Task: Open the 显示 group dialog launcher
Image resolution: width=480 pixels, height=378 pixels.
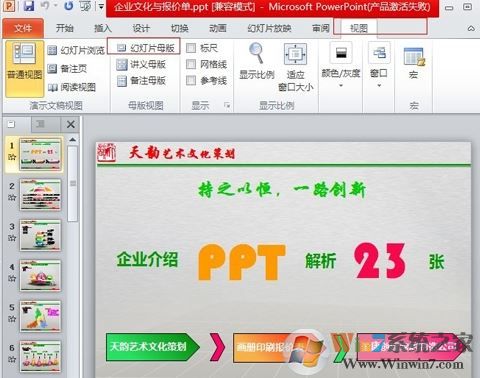Action: point(227,106)
